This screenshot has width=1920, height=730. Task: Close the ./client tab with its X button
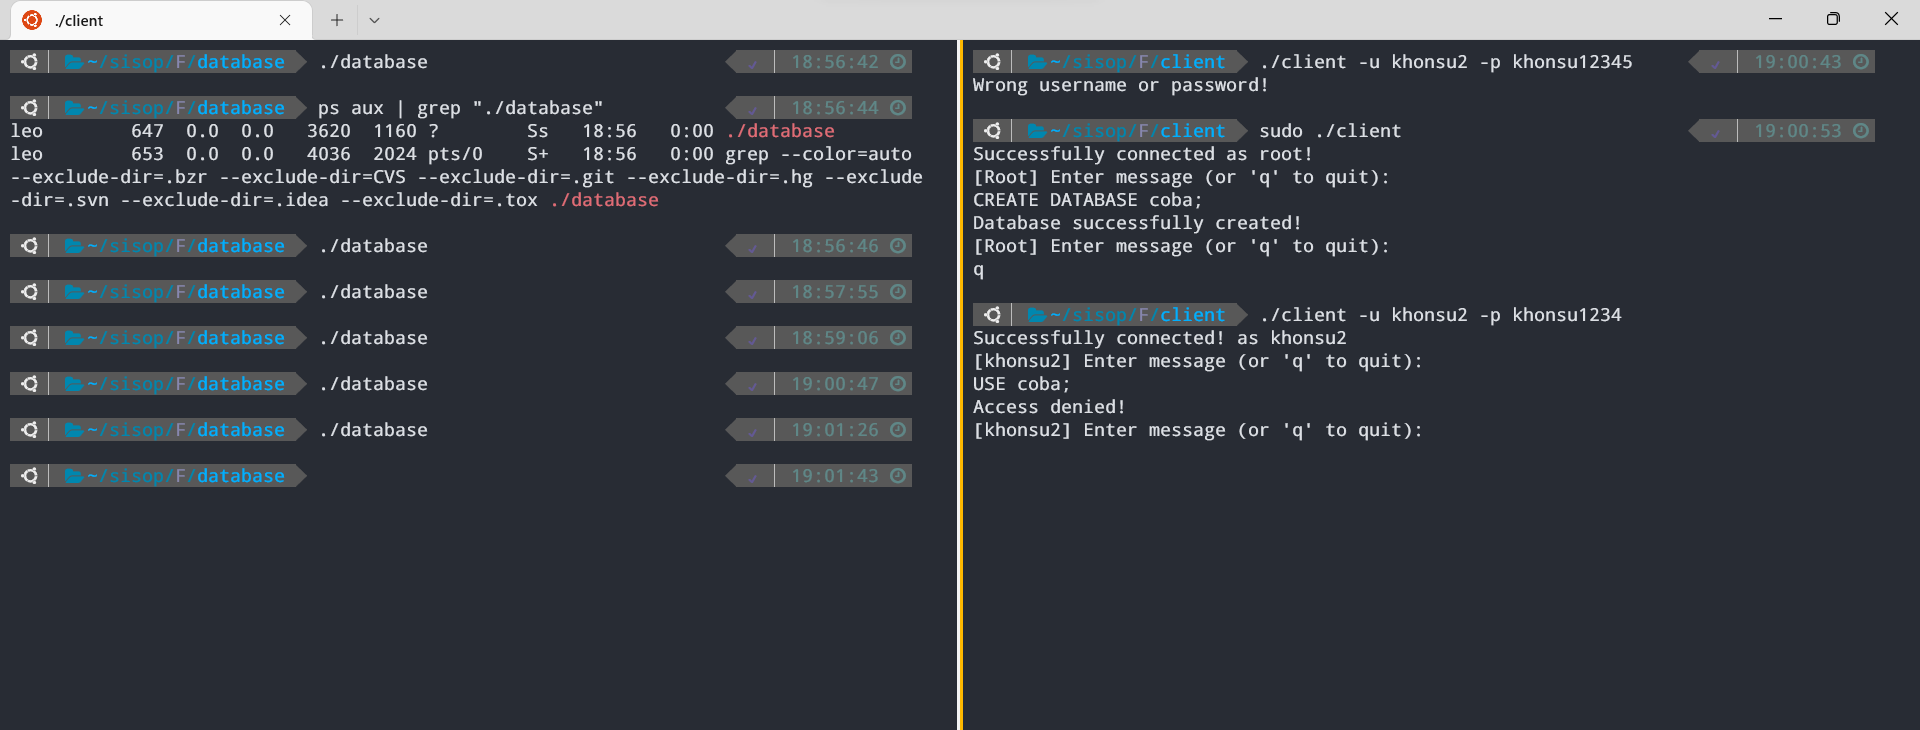click(x=285, y=20)
